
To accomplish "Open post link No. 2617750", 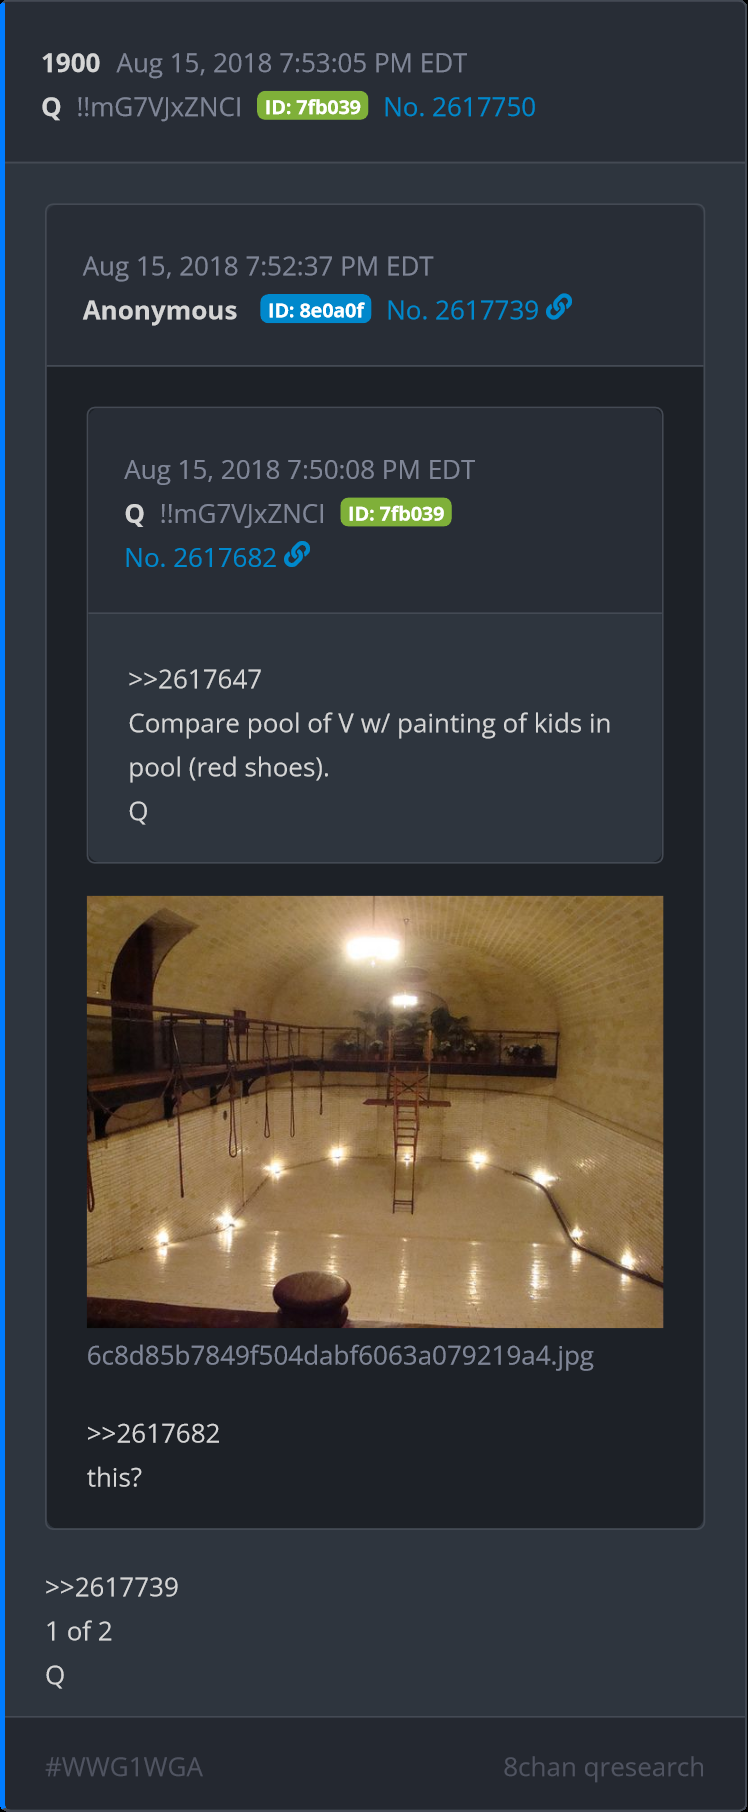I will pos(460,107).
